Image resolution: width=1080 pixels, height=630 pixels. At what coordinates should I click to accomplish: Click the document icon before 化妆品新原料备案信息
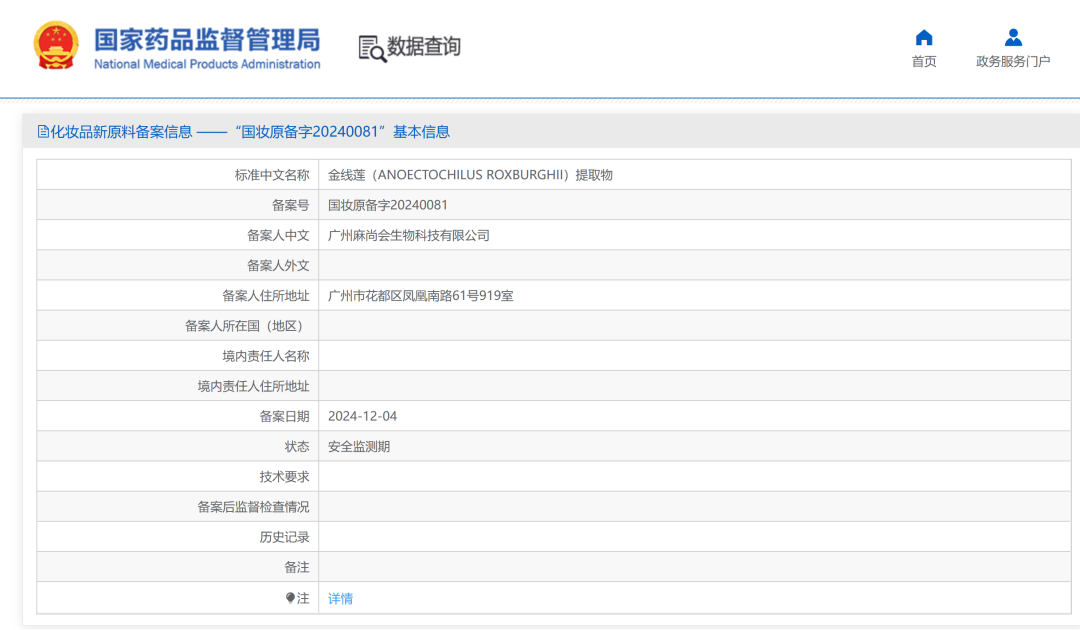coord(43,131)
